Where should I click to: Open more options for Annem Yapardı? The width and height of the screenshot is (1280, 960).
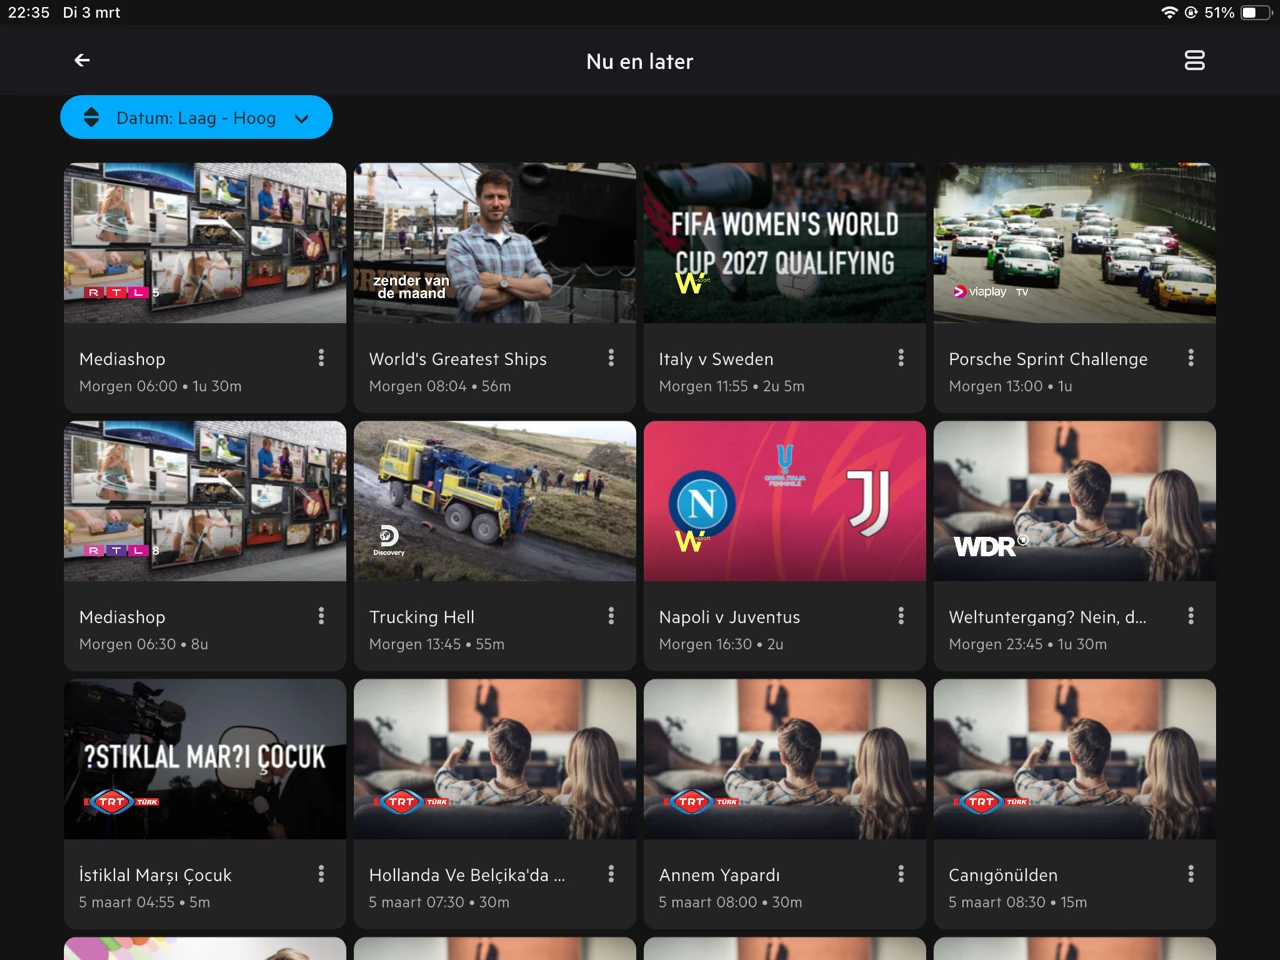click(901, 874)
